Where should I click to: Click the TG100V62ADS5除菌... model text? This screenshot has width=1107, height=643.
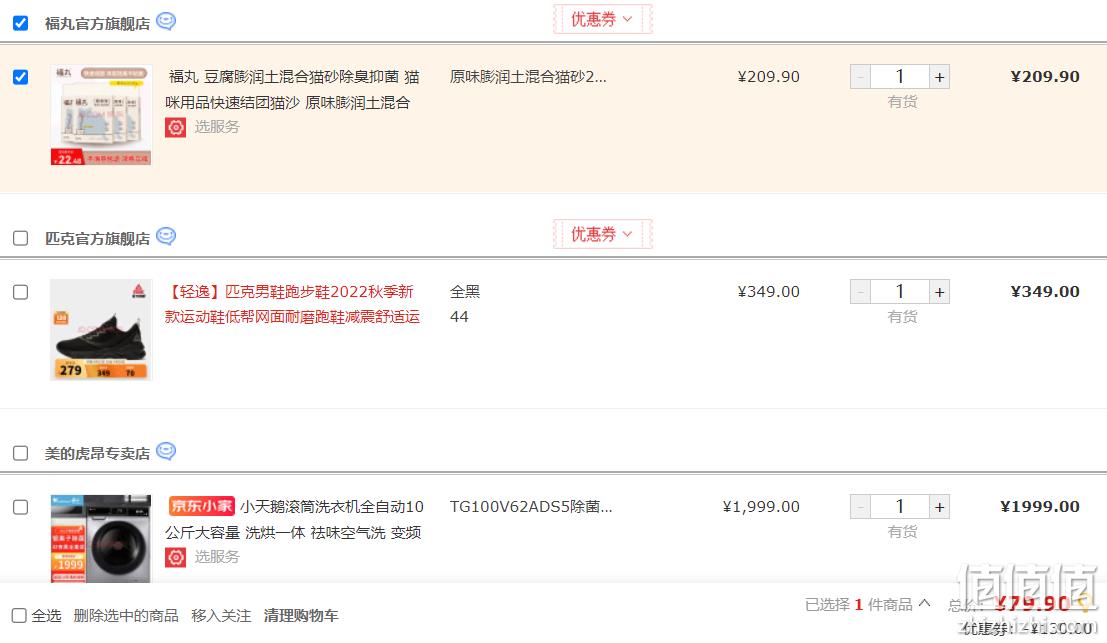pos(531,507)
